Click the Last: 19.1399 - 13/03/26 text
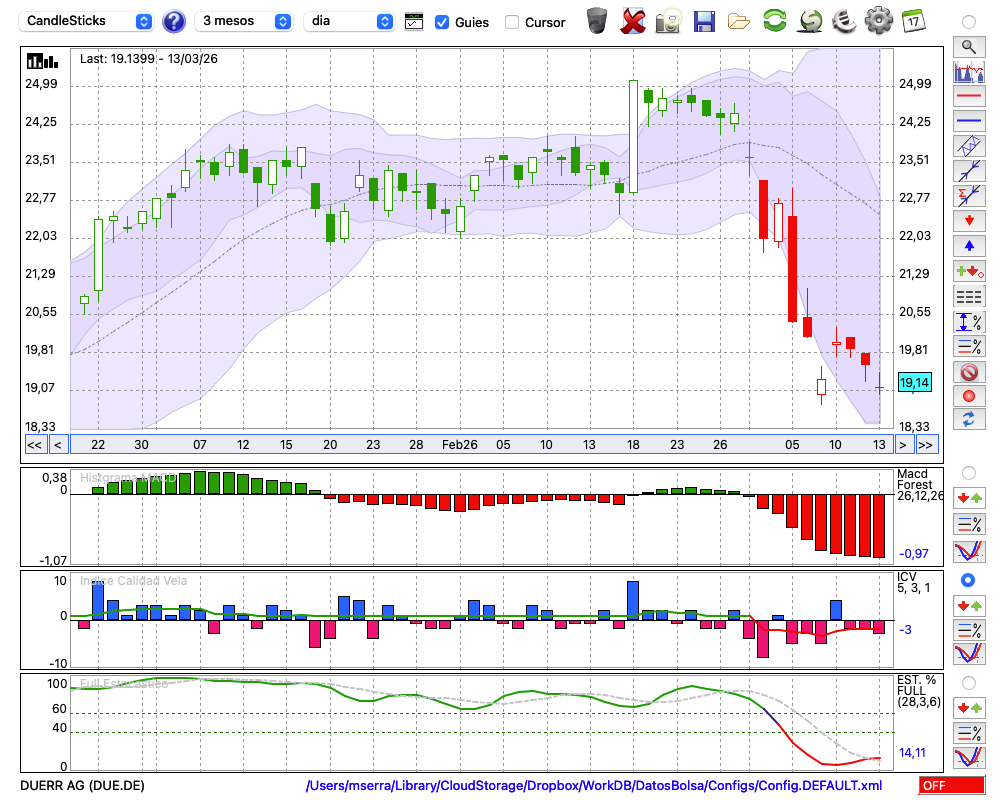This screenshot has height=800, width=1000. pyautogui.click(x=149, y=59)
